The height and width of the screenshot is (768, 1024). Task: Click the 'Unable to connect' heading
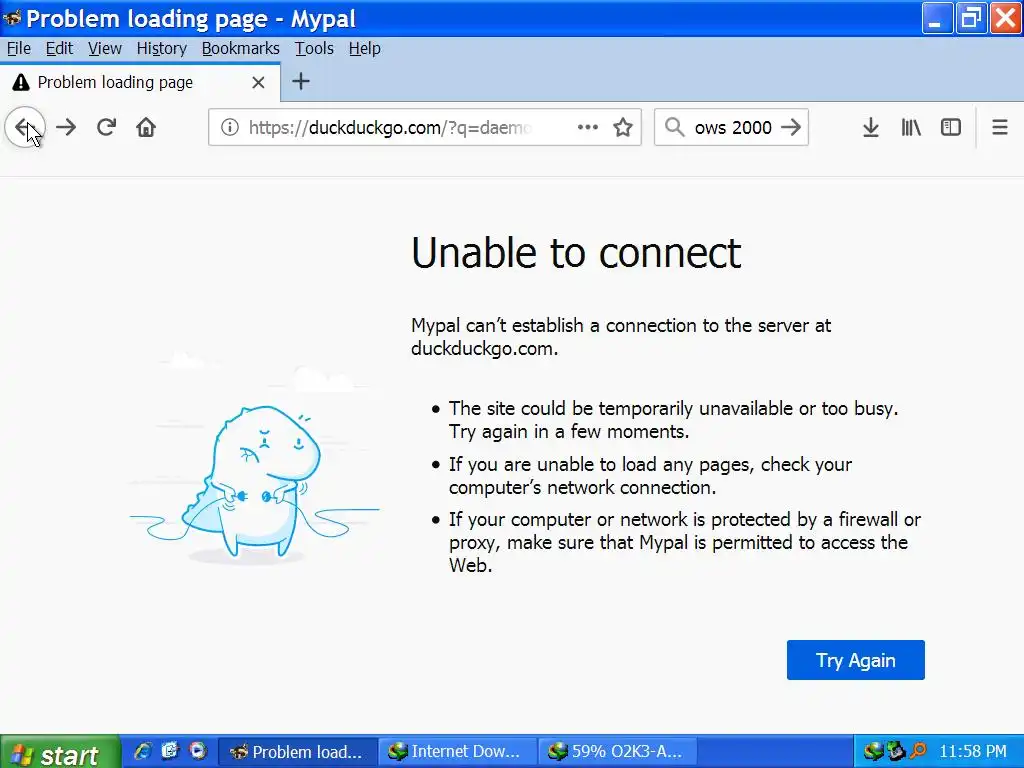(x=576, y=252)
